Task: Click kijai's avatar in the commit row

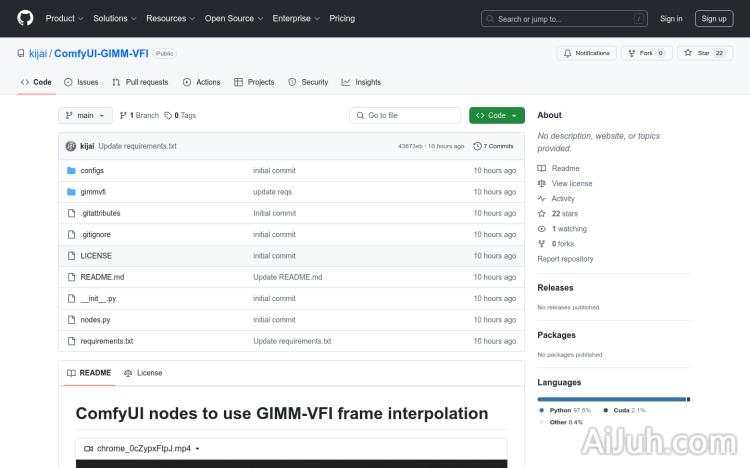Action: (71, 146)
